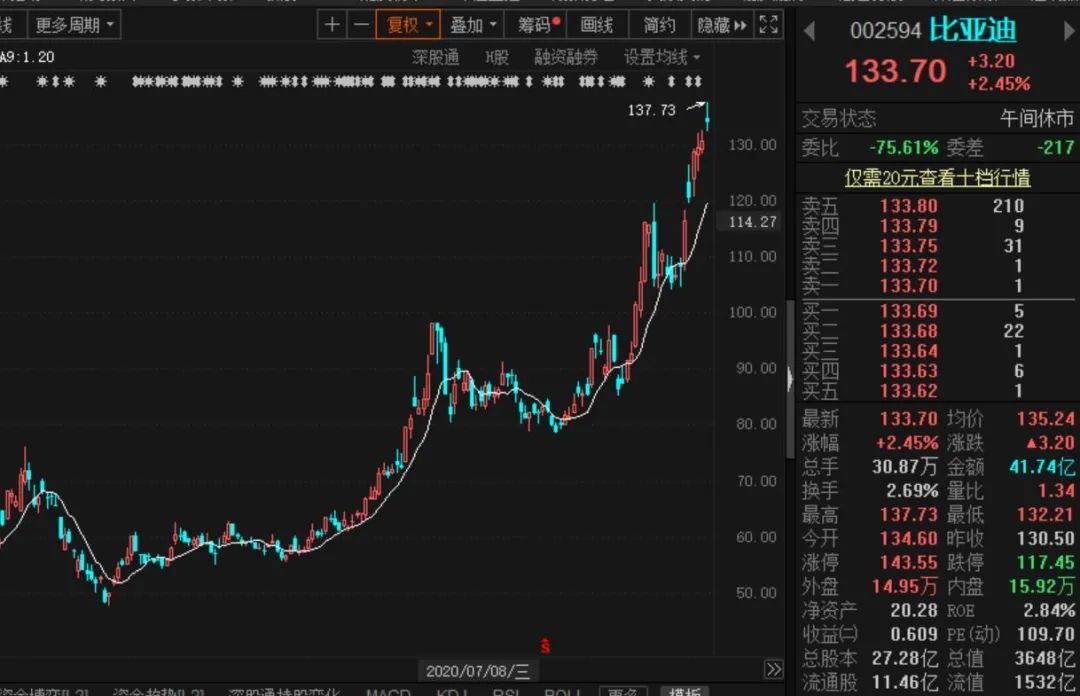1080x696 pixels.
Task: Click the 涨停 value 143.55
Action: point(908,562)
